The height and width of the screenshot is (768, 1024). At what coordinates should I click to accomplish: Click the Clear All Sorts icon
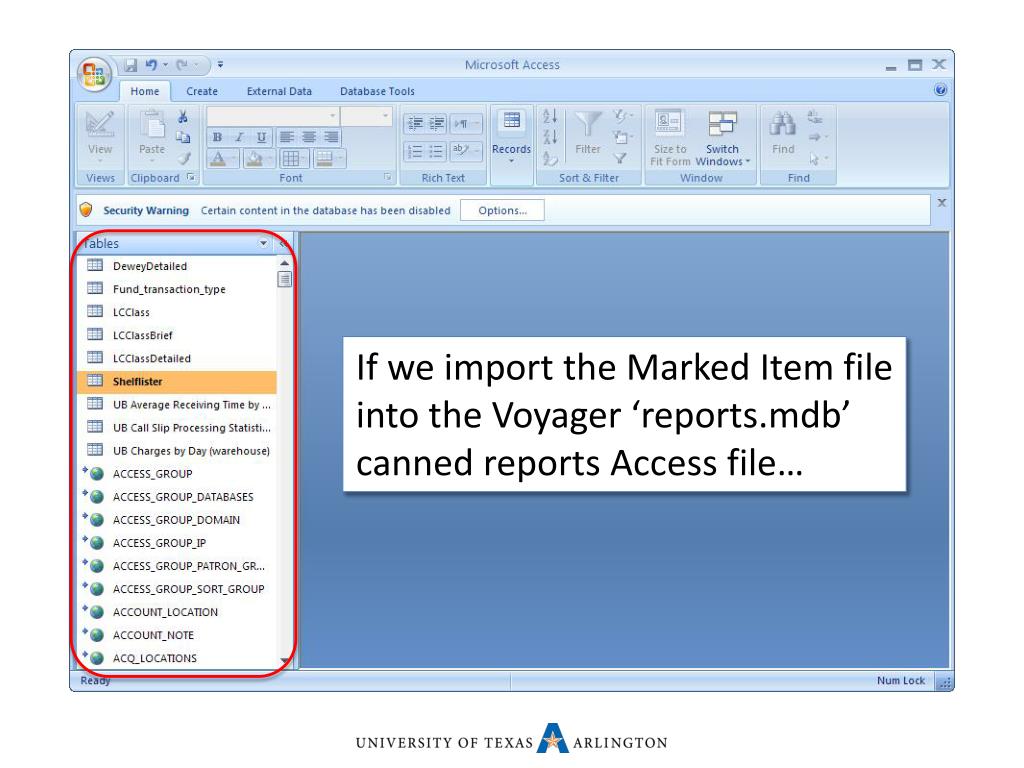550,158
